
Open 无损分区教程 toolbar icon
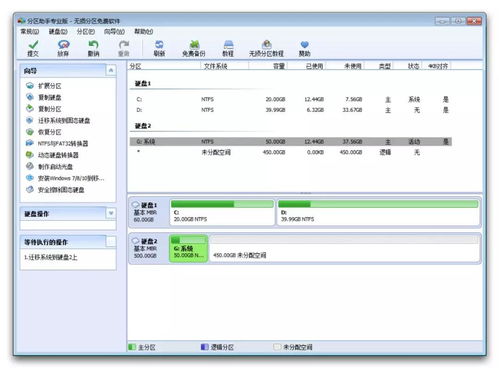point(266,45)
